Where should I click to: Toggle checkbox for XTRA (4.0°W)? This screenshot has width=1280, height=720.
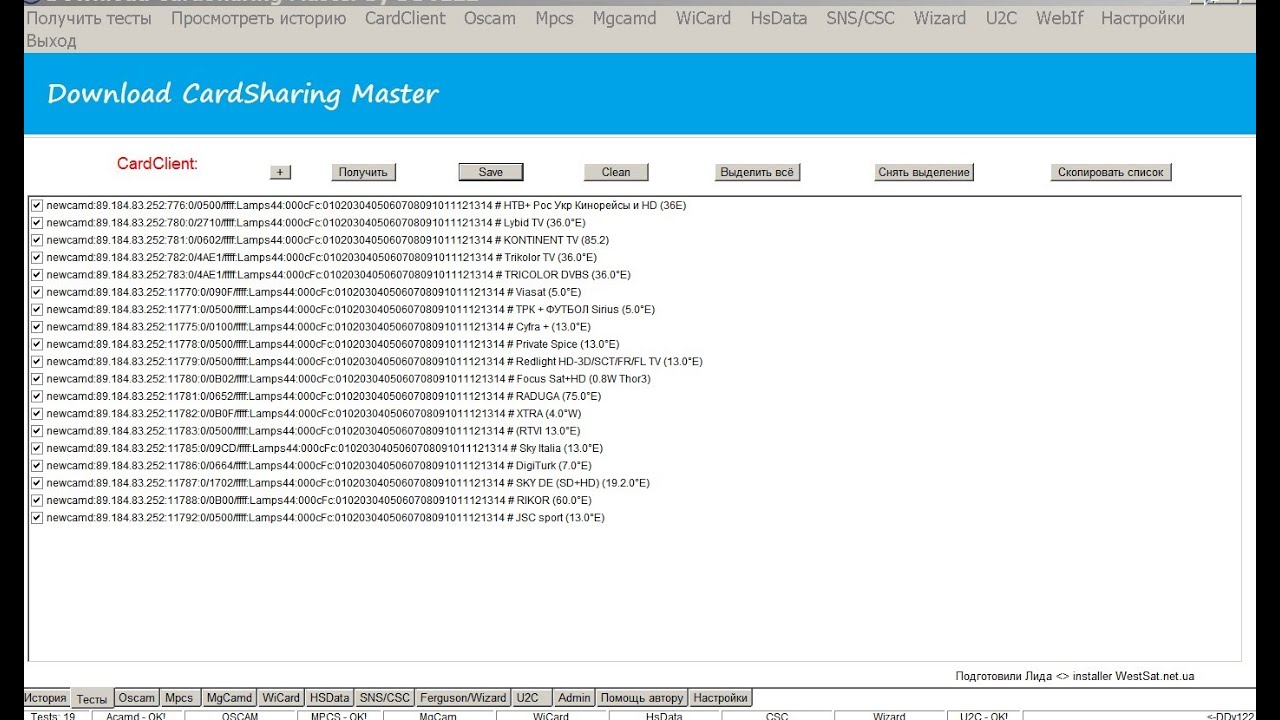[x=37, y=413]
